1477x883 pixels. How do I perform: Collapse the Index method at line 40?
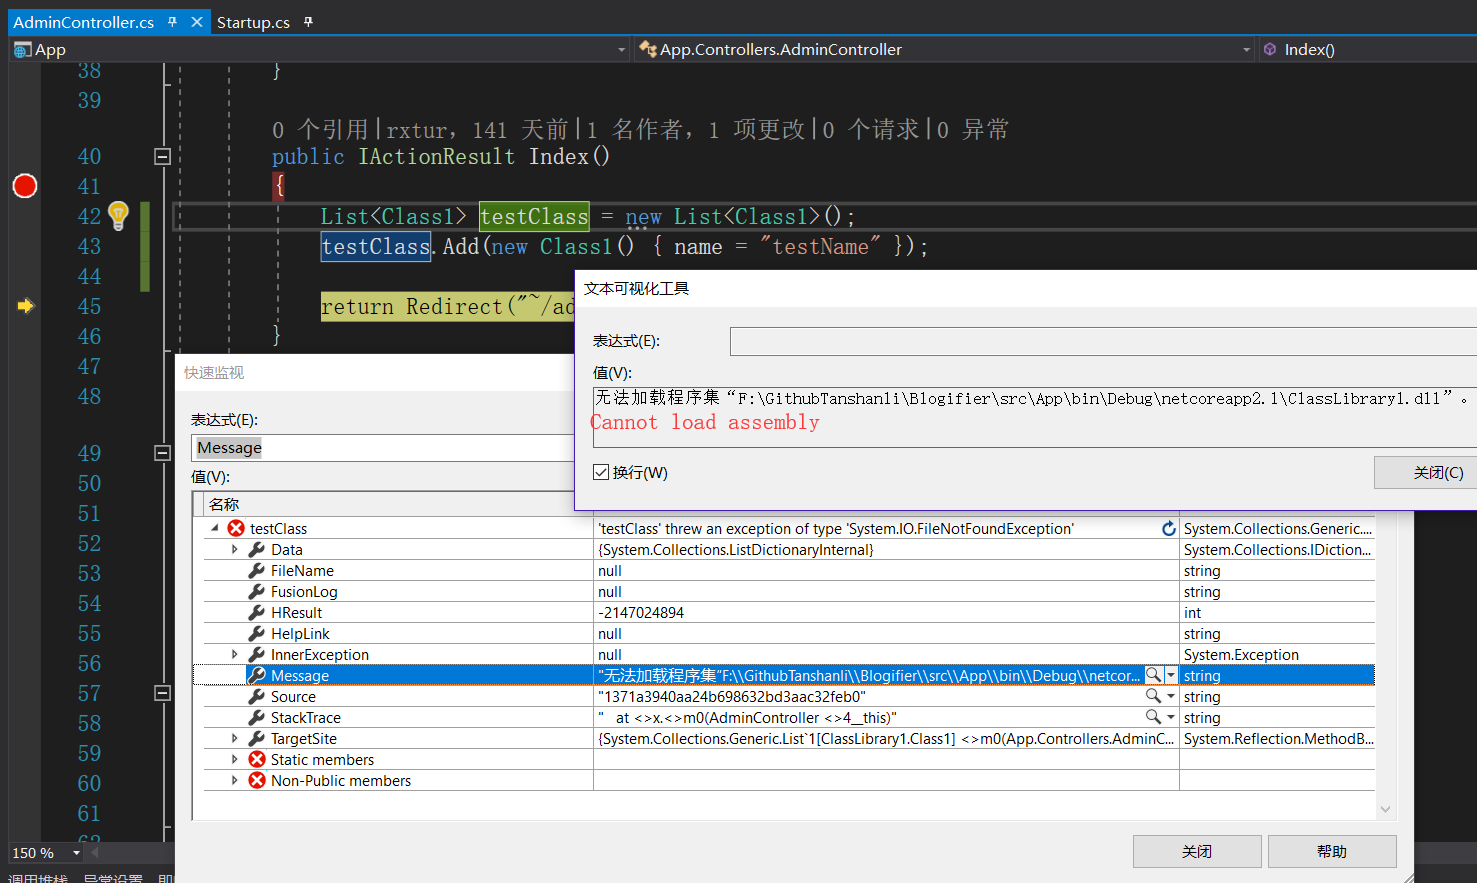(162, 156)
